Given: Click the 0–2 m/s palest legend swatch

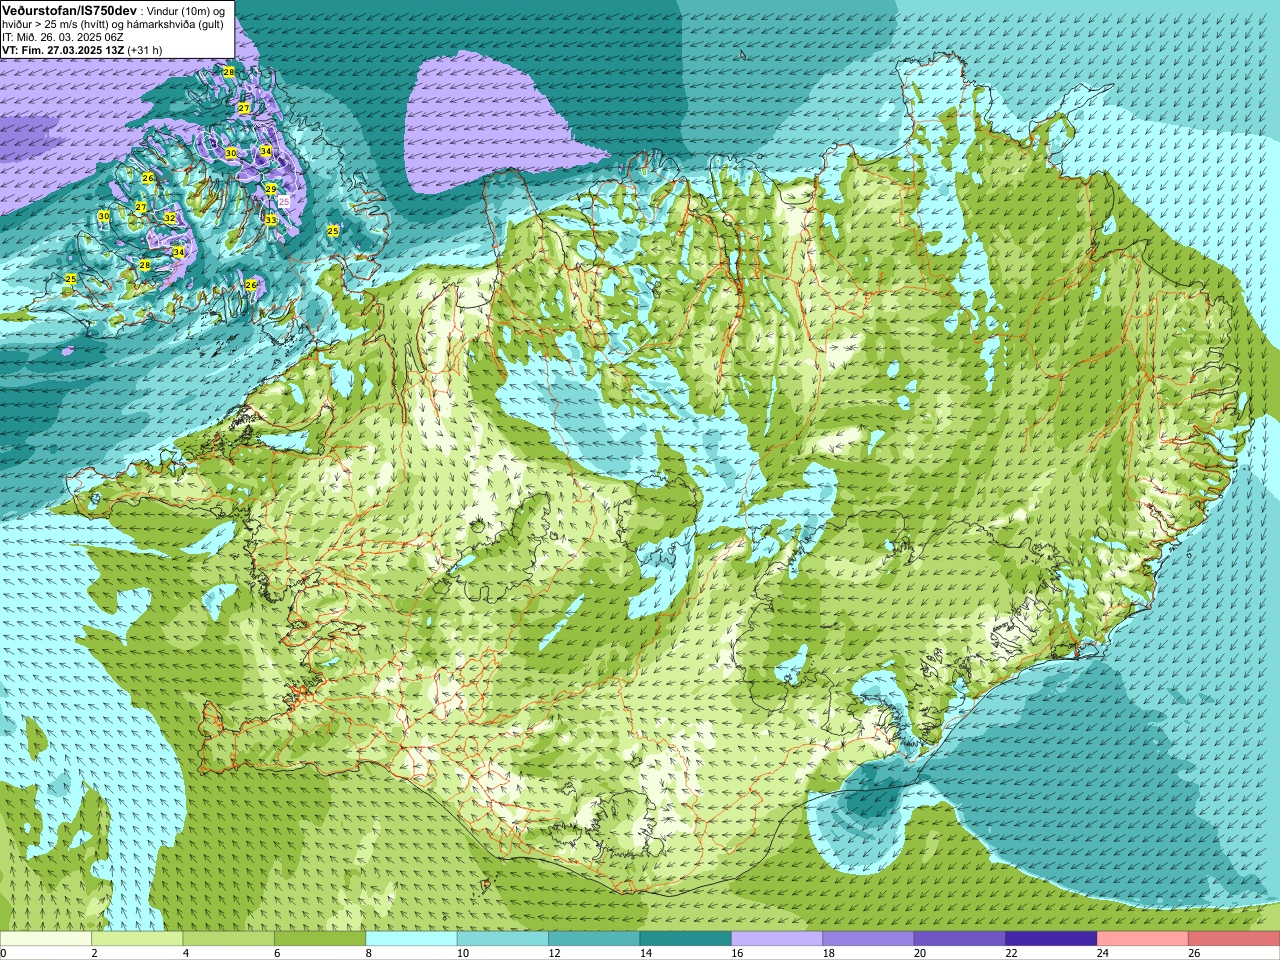Looking at the screenshot, I should pos(46,939).
